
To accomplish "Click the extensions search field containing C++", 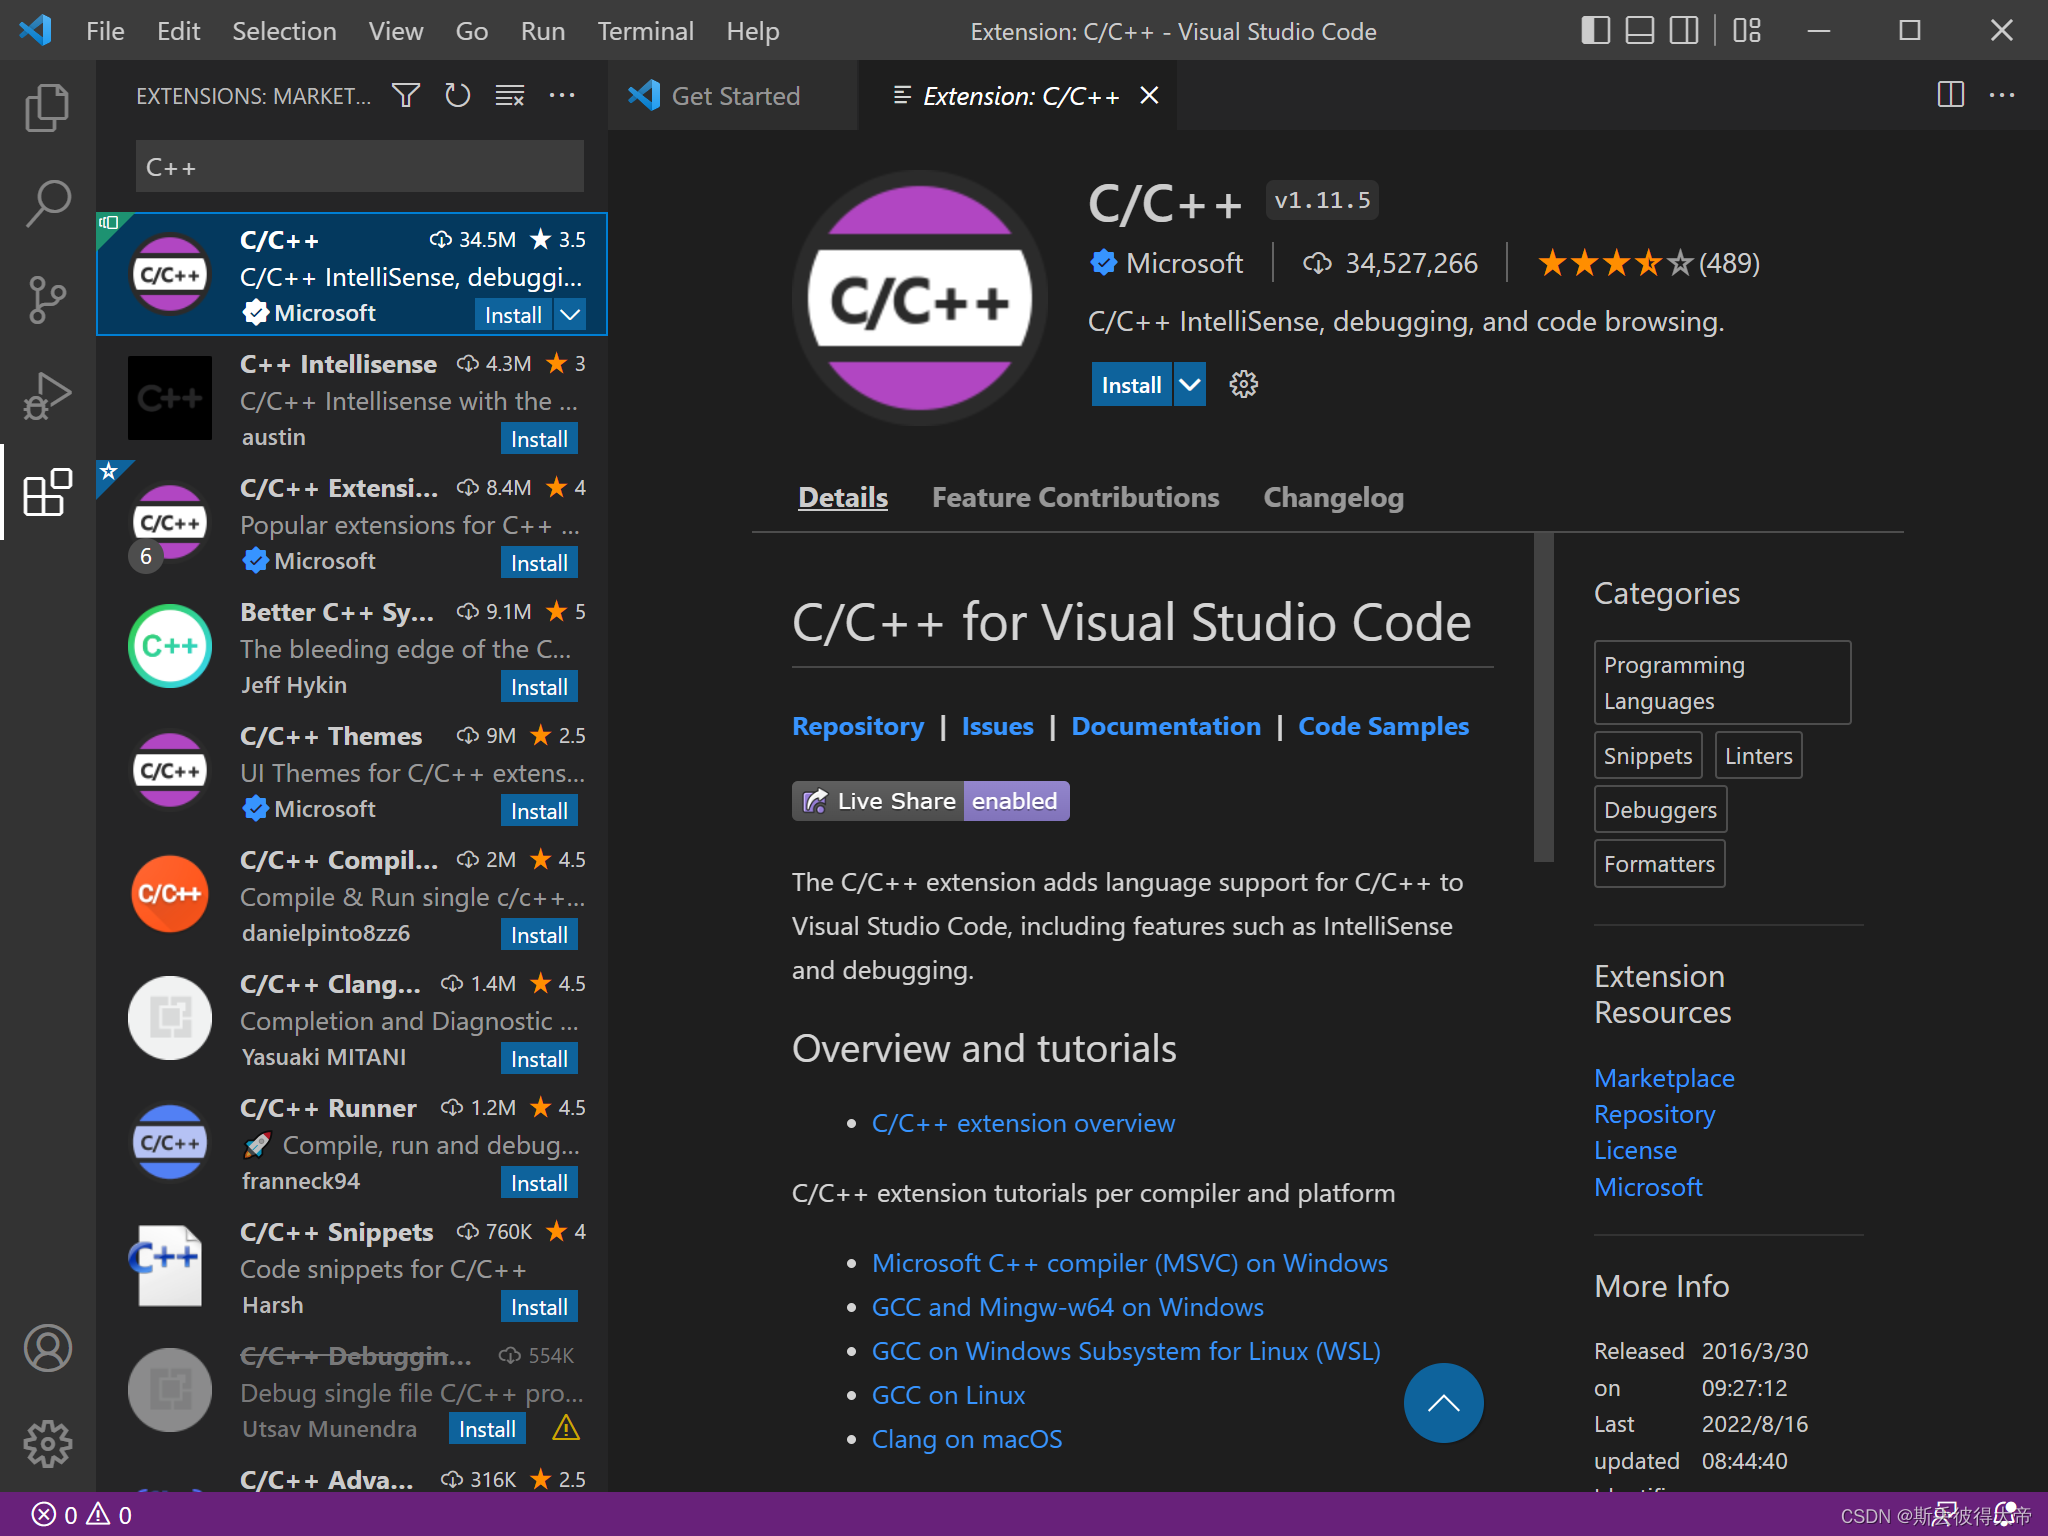I will click(360, 166).
